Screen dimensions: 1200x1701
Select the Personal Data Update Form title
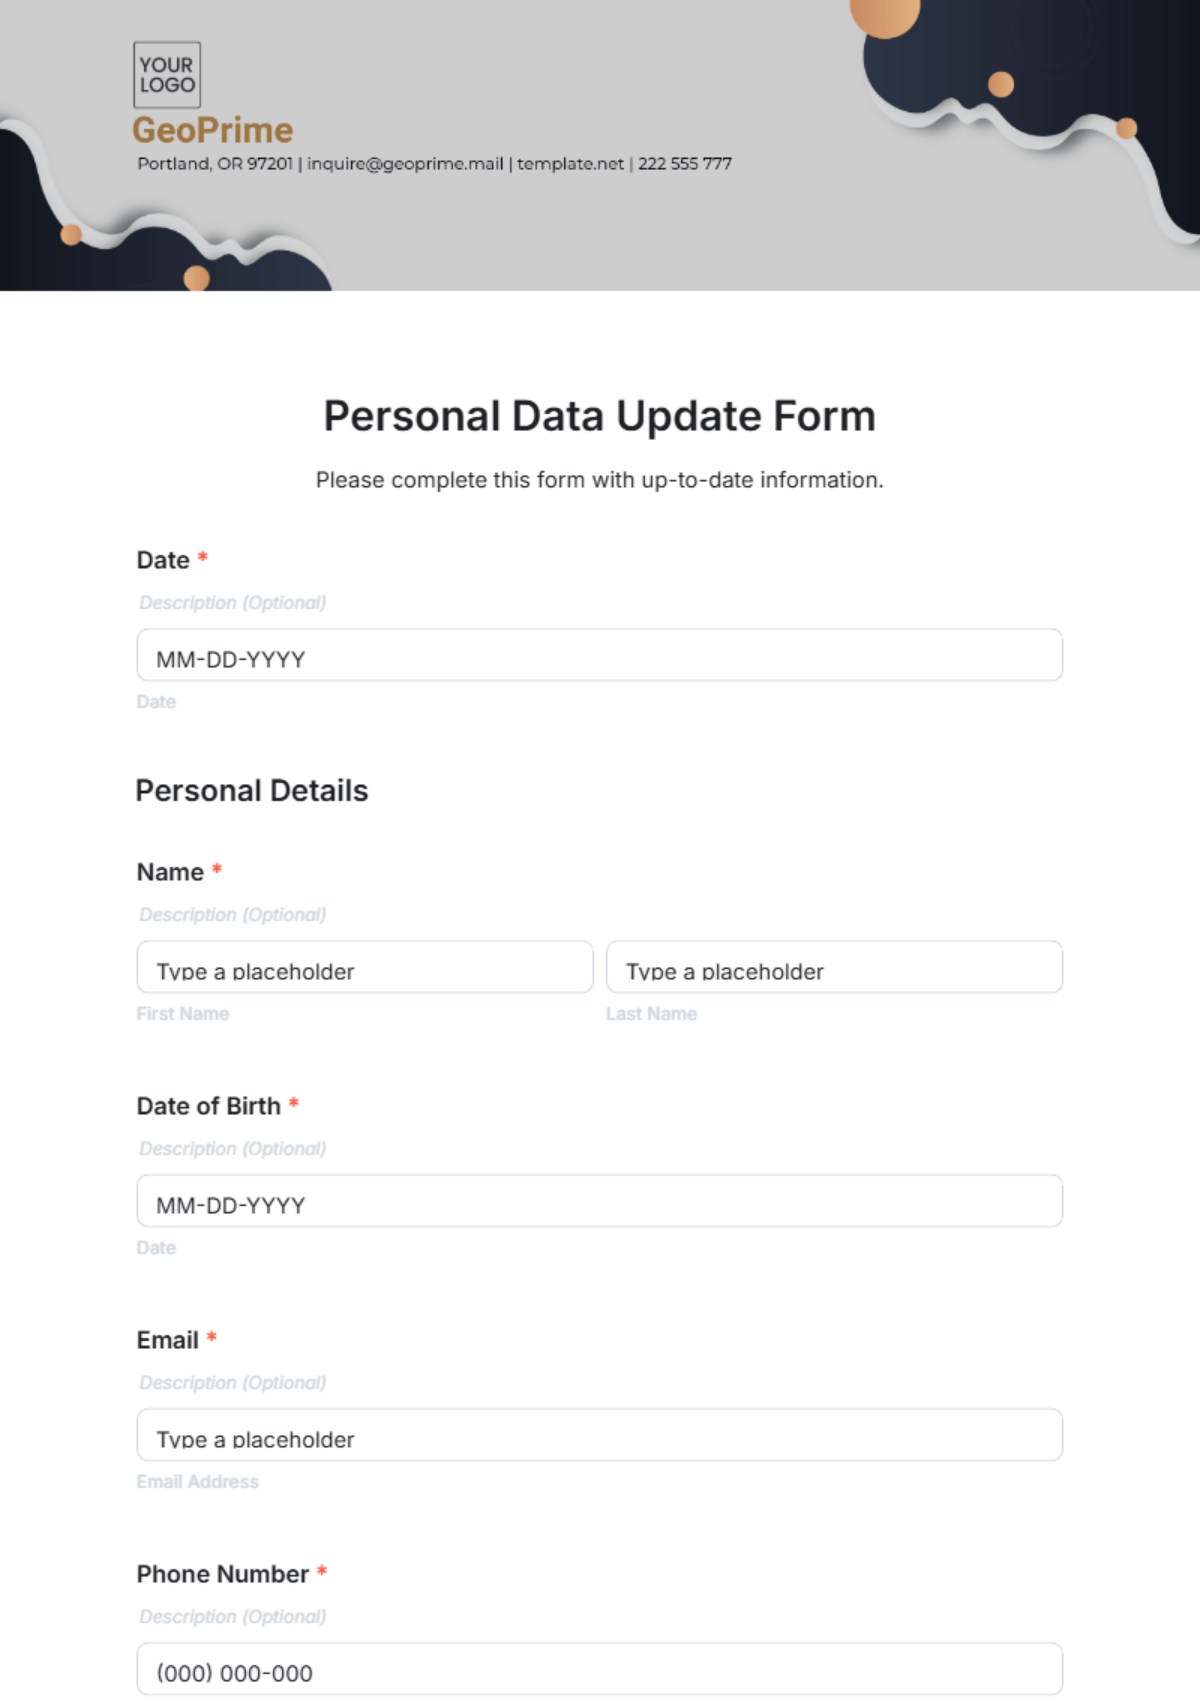tap(600, 417)
